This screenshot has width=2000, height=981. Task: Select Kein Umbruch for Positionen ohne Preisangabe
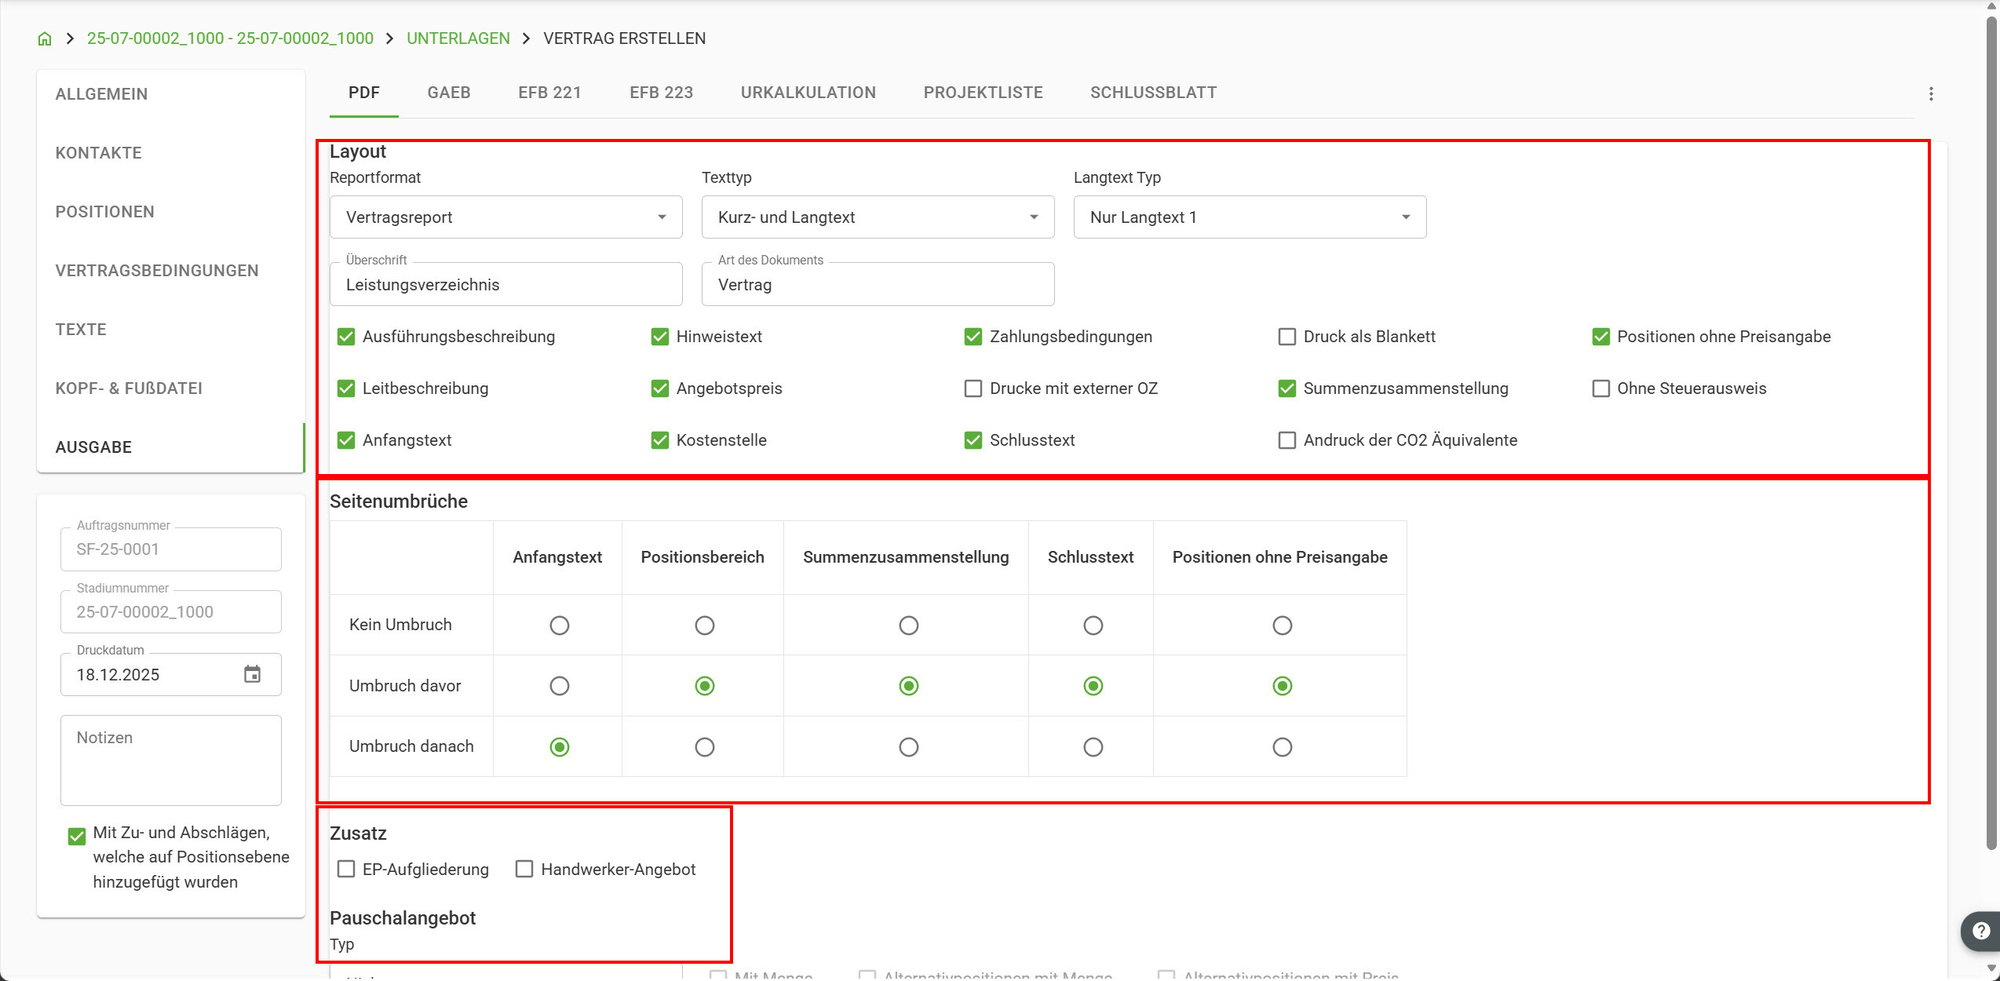tap(1282, 625)
